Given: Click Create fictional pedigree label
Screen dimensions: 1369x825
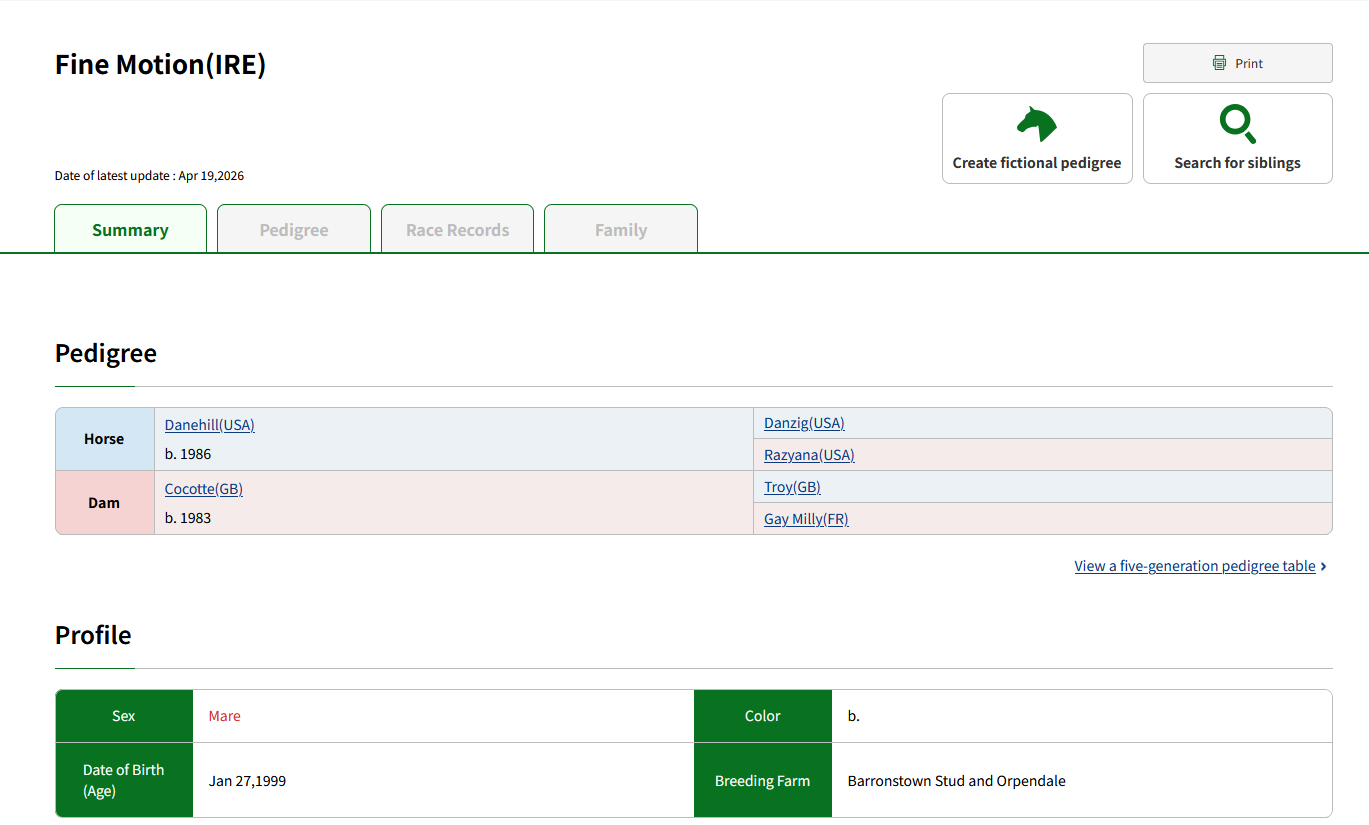Looking at the screenshot, I should pyautogui.click(x=1037, y=163).
